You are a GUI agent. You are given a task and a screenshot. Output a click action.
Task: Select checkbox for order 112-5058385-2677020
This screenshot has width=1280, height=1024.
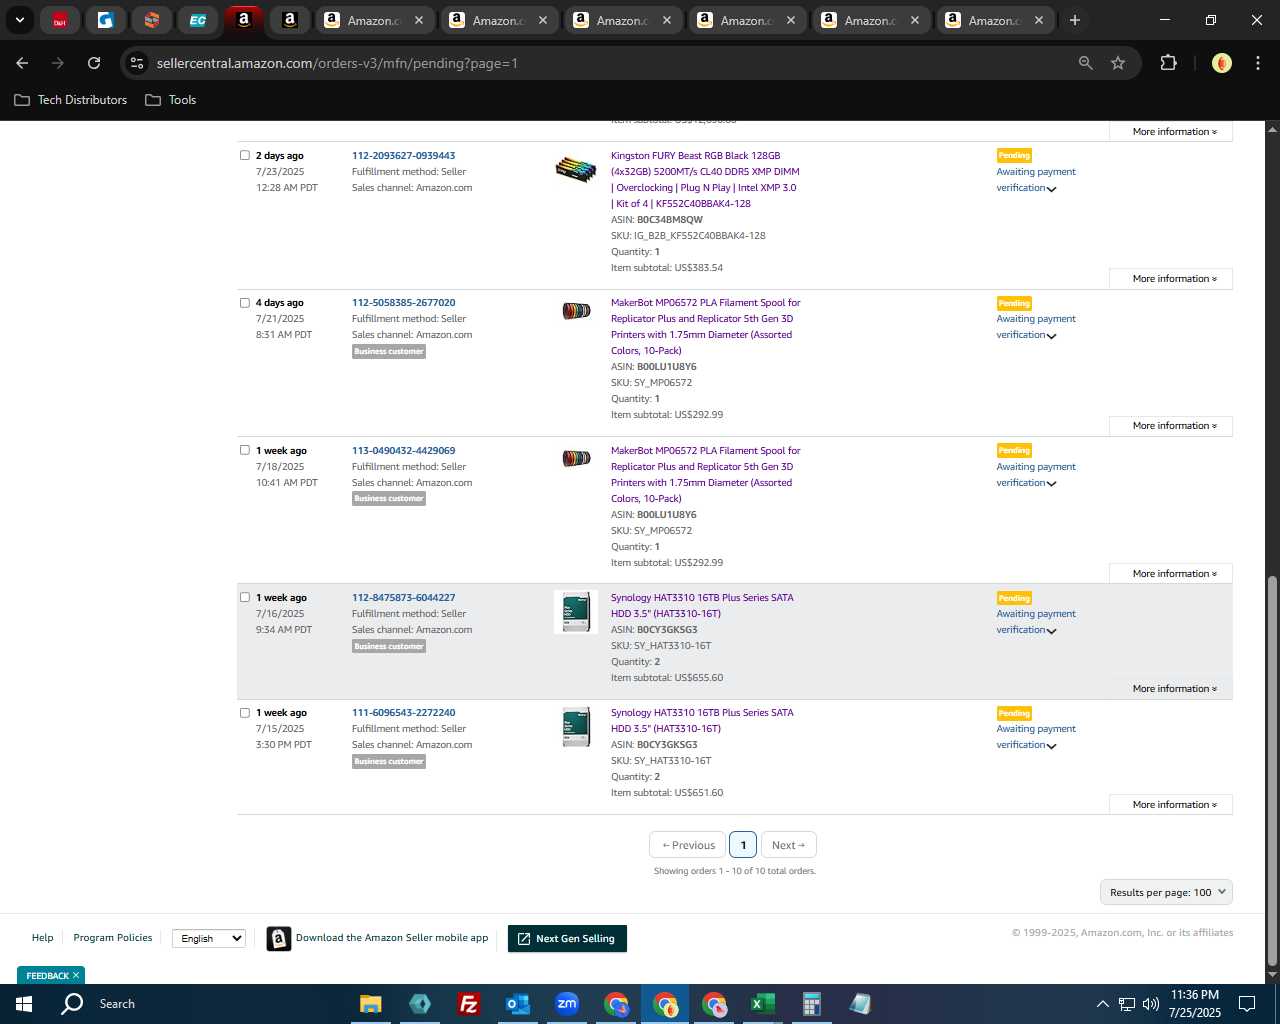244,302
